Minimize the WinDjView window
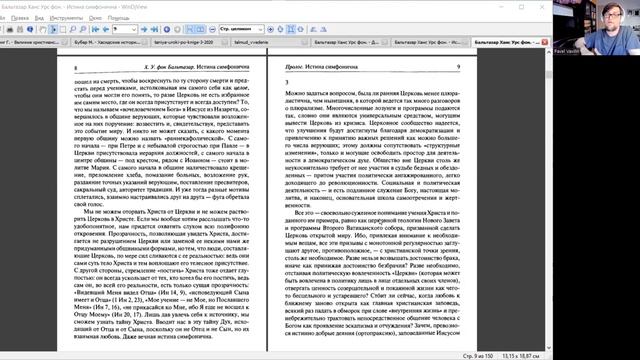The height and width of the screenshot is (360, 640). pos(501,7)
